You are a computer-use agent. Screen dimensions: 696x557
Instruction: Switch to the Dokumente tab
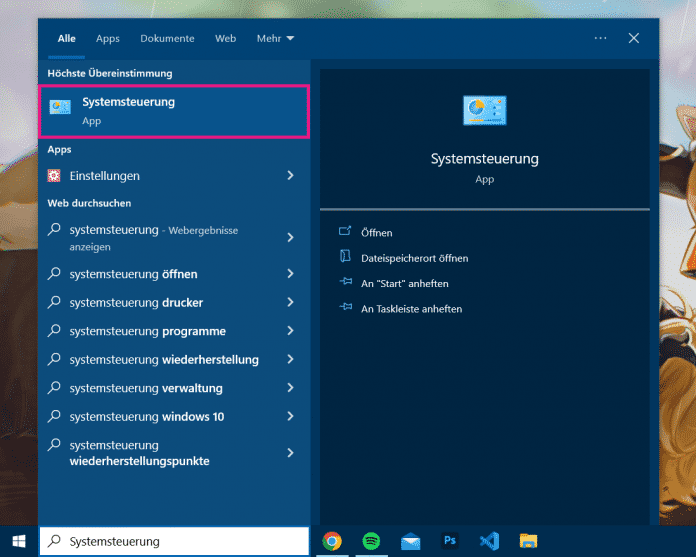point(167,38)
